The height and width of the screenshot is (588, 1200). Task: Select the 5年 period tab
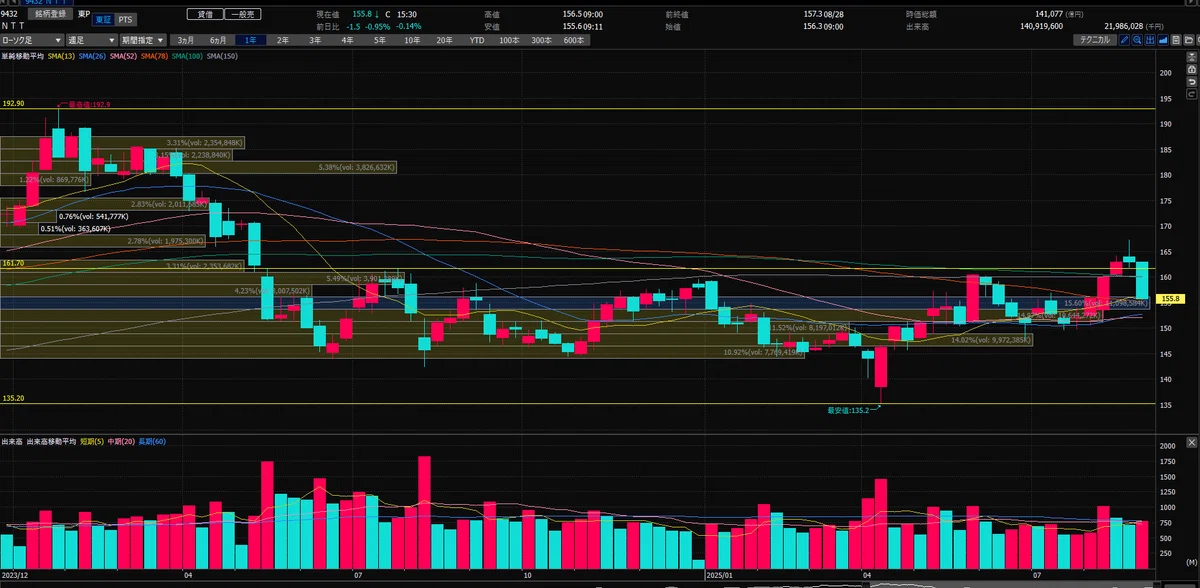(x=380, y=40)
